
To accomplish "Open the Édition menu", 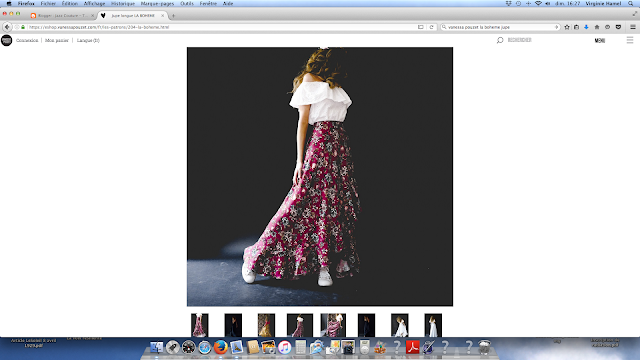I will [x=70, y=3].
